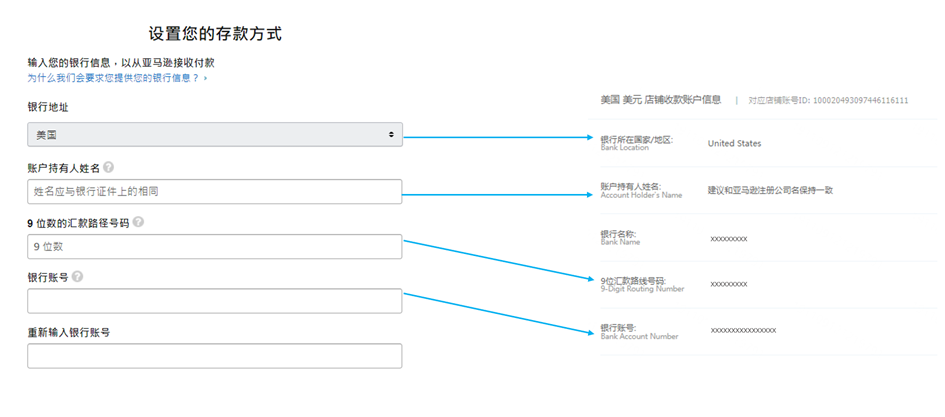Open the 银行地址 country dropdown showing 美国
The image size is (945, 417).
point(215,134)
